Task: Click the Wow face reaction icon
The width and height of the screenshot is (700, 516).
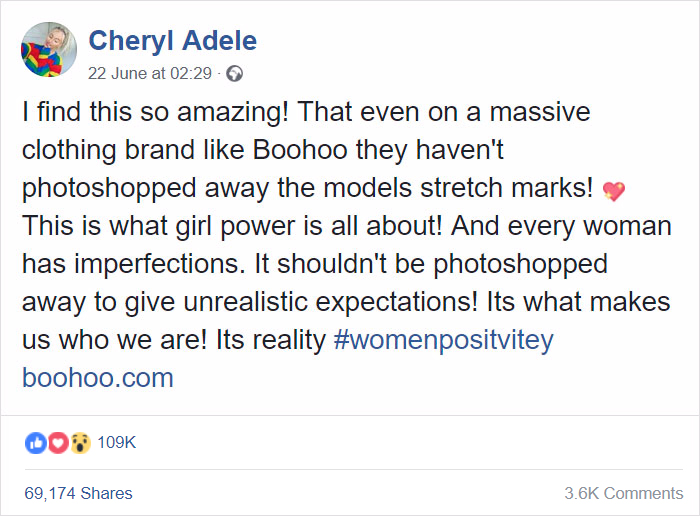Action: 79,442
